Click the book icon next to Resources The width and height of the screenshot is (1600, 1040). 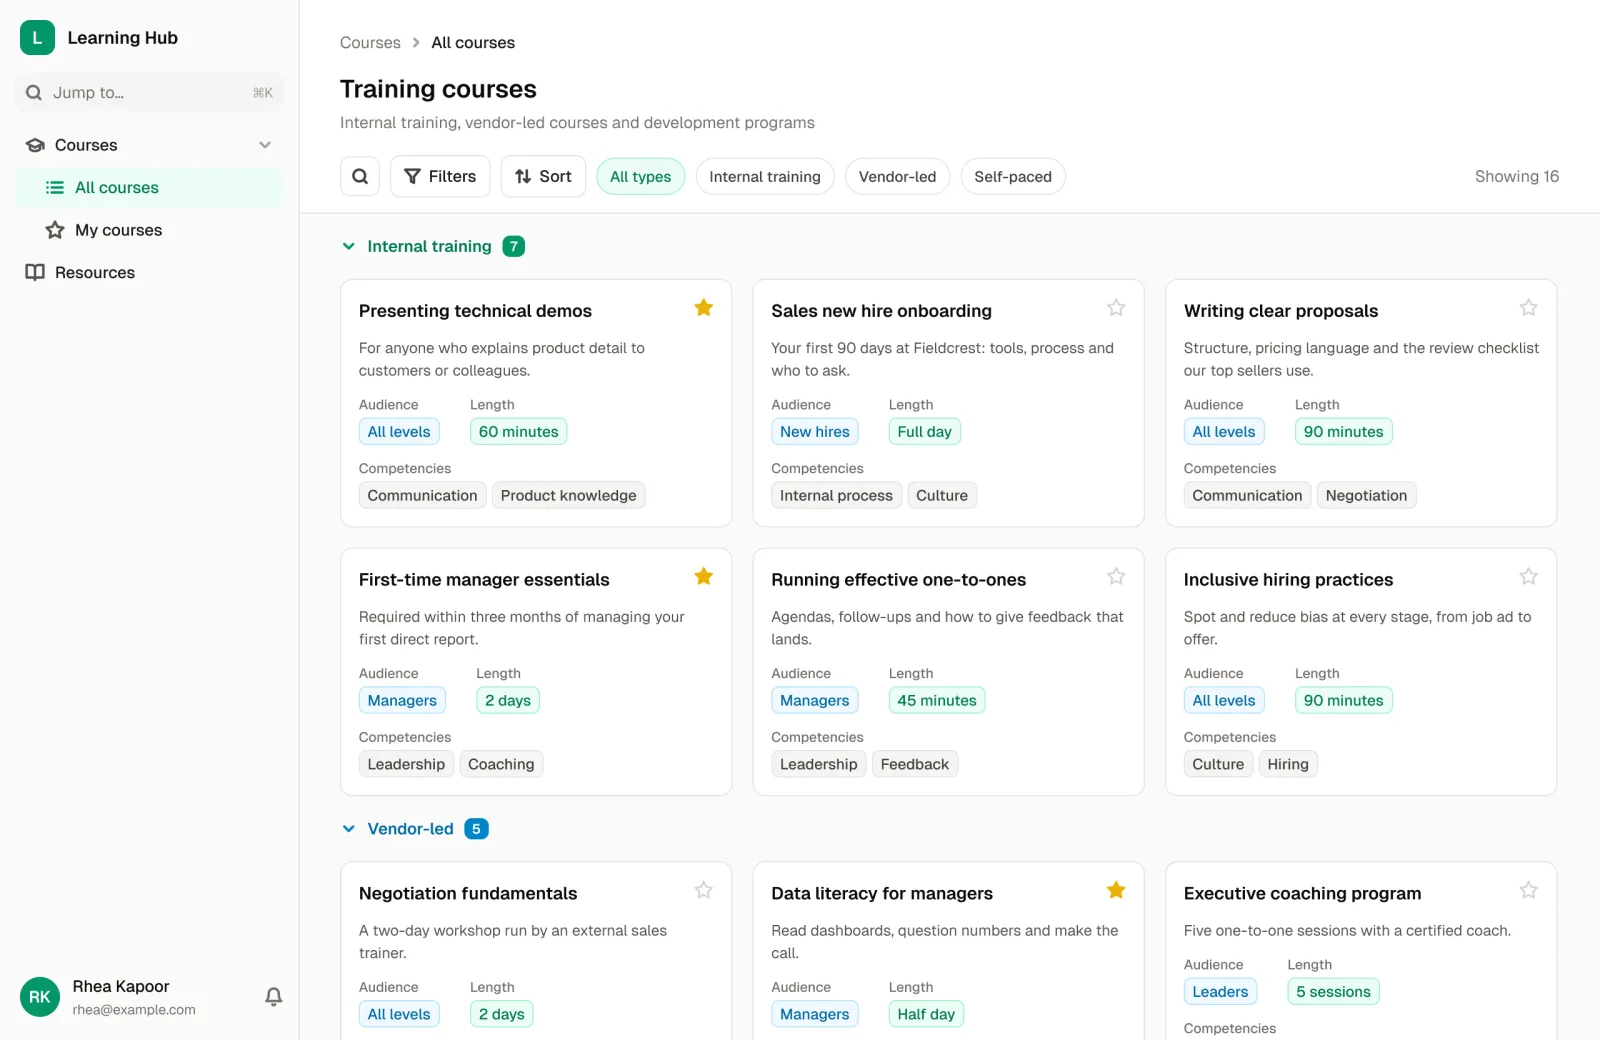click(x=35, y=272)
